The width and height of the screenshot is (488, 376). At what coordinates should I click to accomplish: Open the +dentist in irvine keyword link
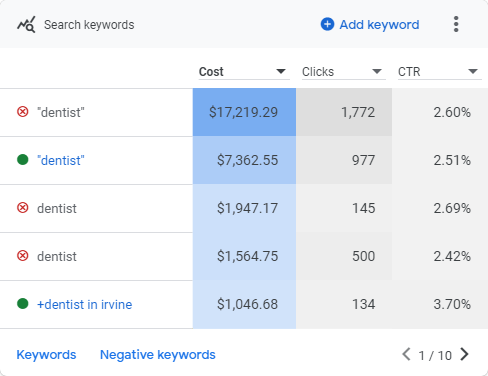tap(85, 304)
